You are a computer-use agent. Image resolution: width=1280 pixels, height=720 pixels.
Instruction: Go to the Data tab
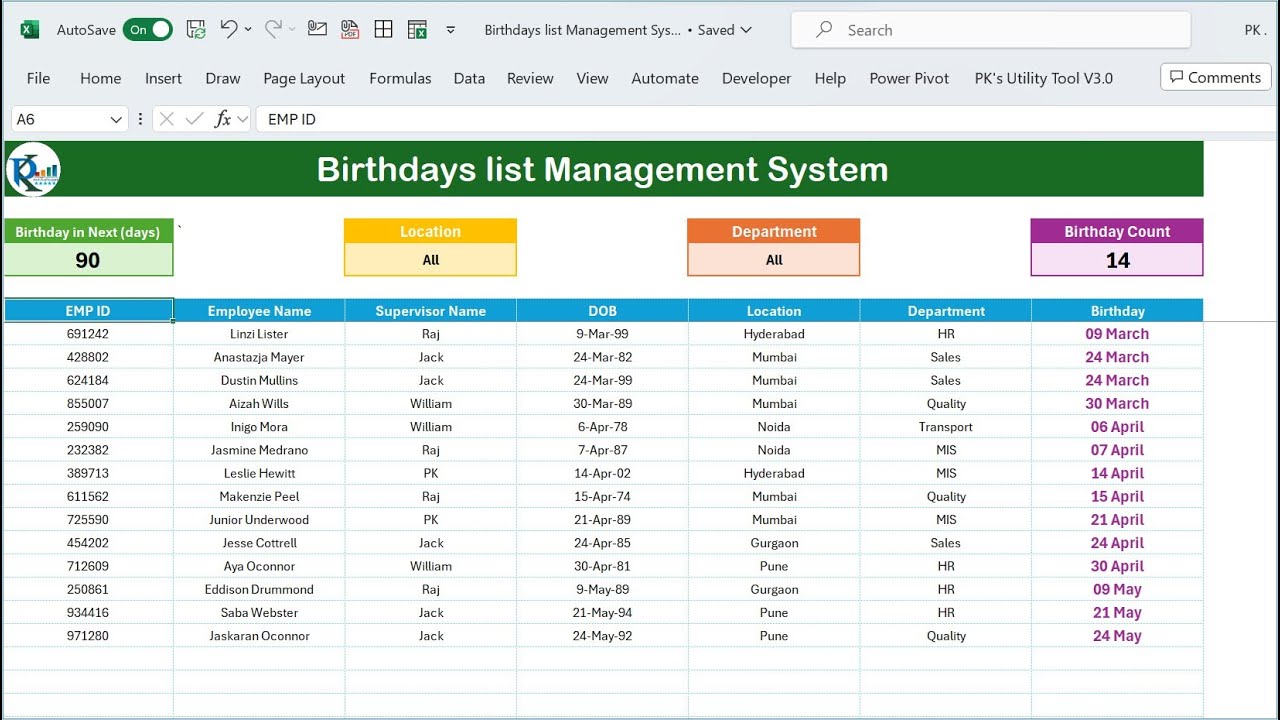coord(469,78)
